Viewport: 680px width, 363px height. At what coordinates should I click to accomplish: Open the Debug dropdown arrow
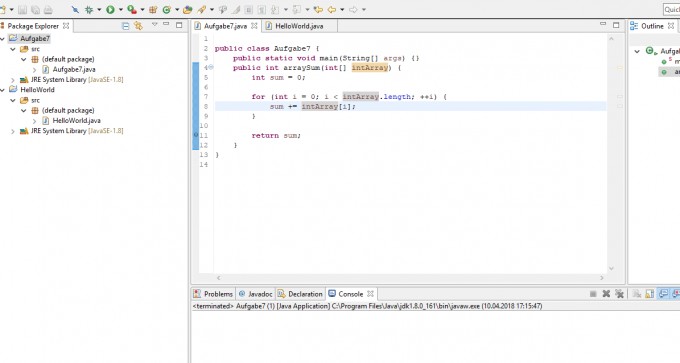(99, 10)
